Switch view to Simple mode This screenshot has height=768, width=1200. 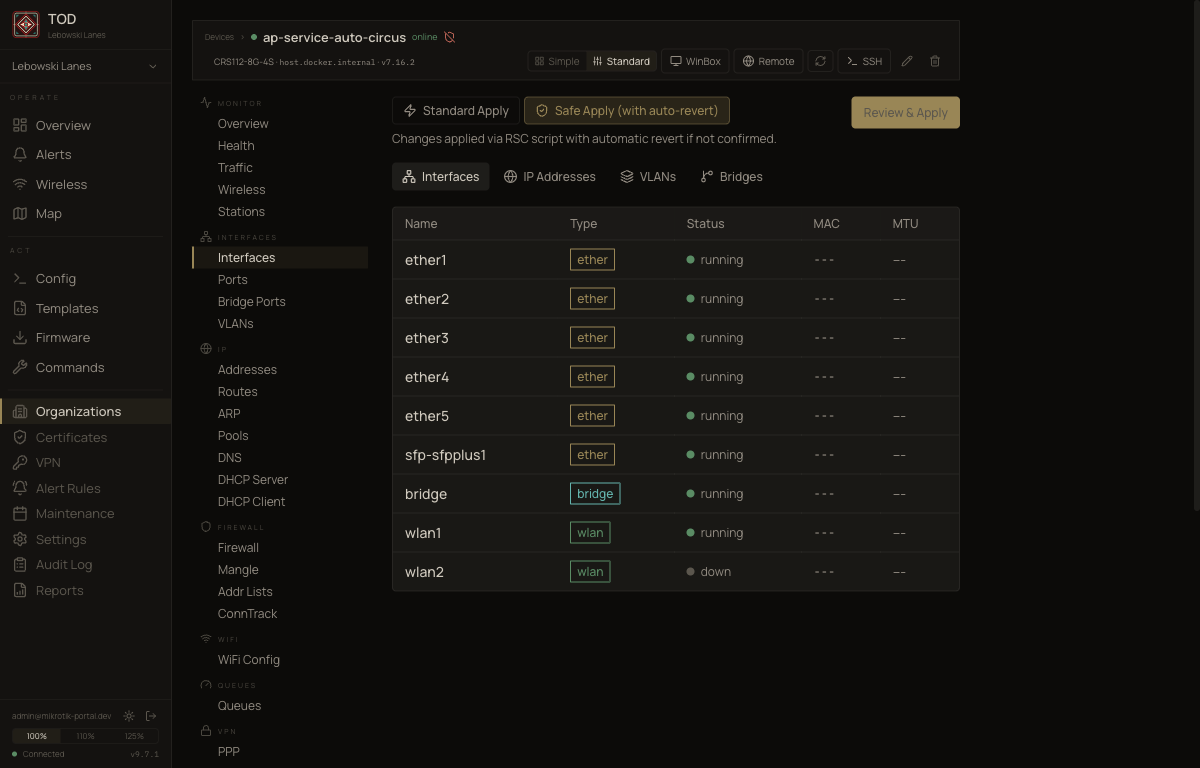pyautogui.click(x=556, y=60)
